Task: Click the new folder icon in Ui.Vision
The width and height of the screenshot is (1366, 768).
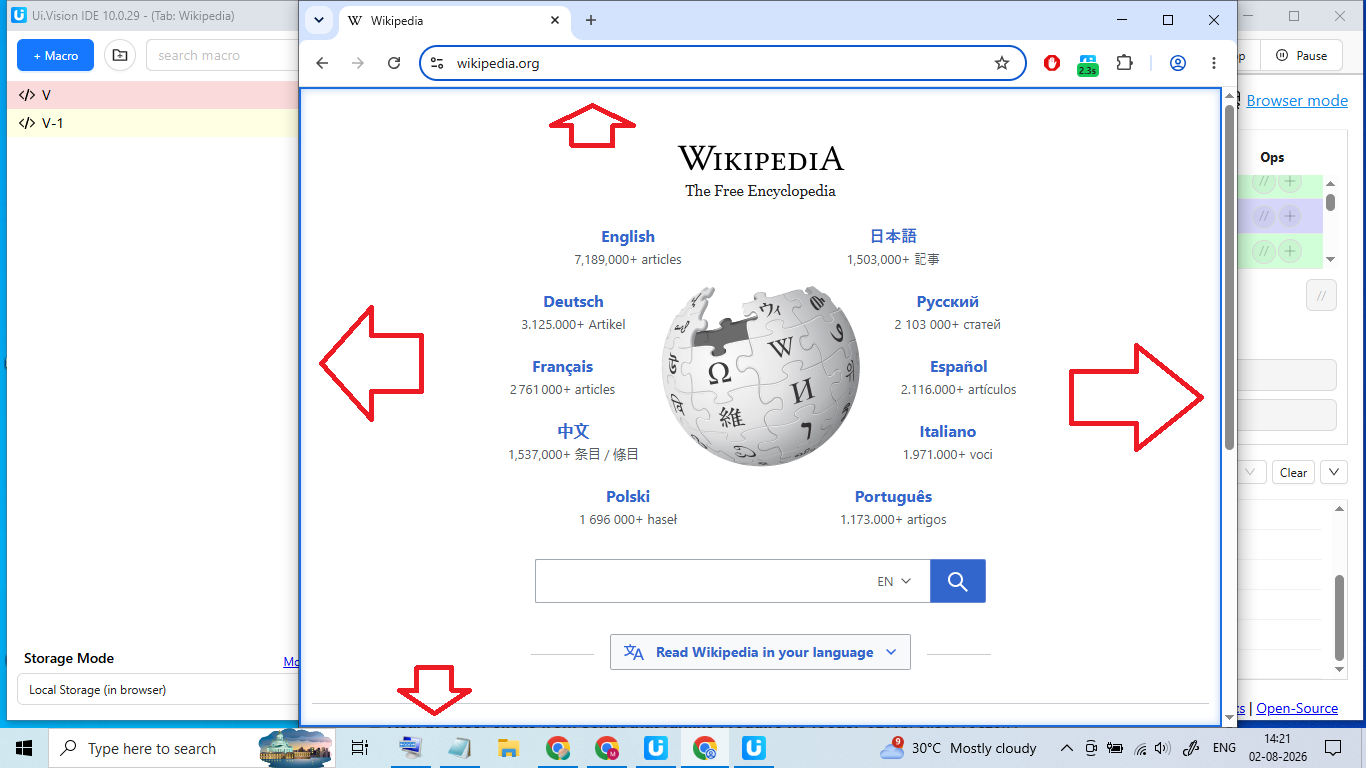Action: click(x=120, y=56)
